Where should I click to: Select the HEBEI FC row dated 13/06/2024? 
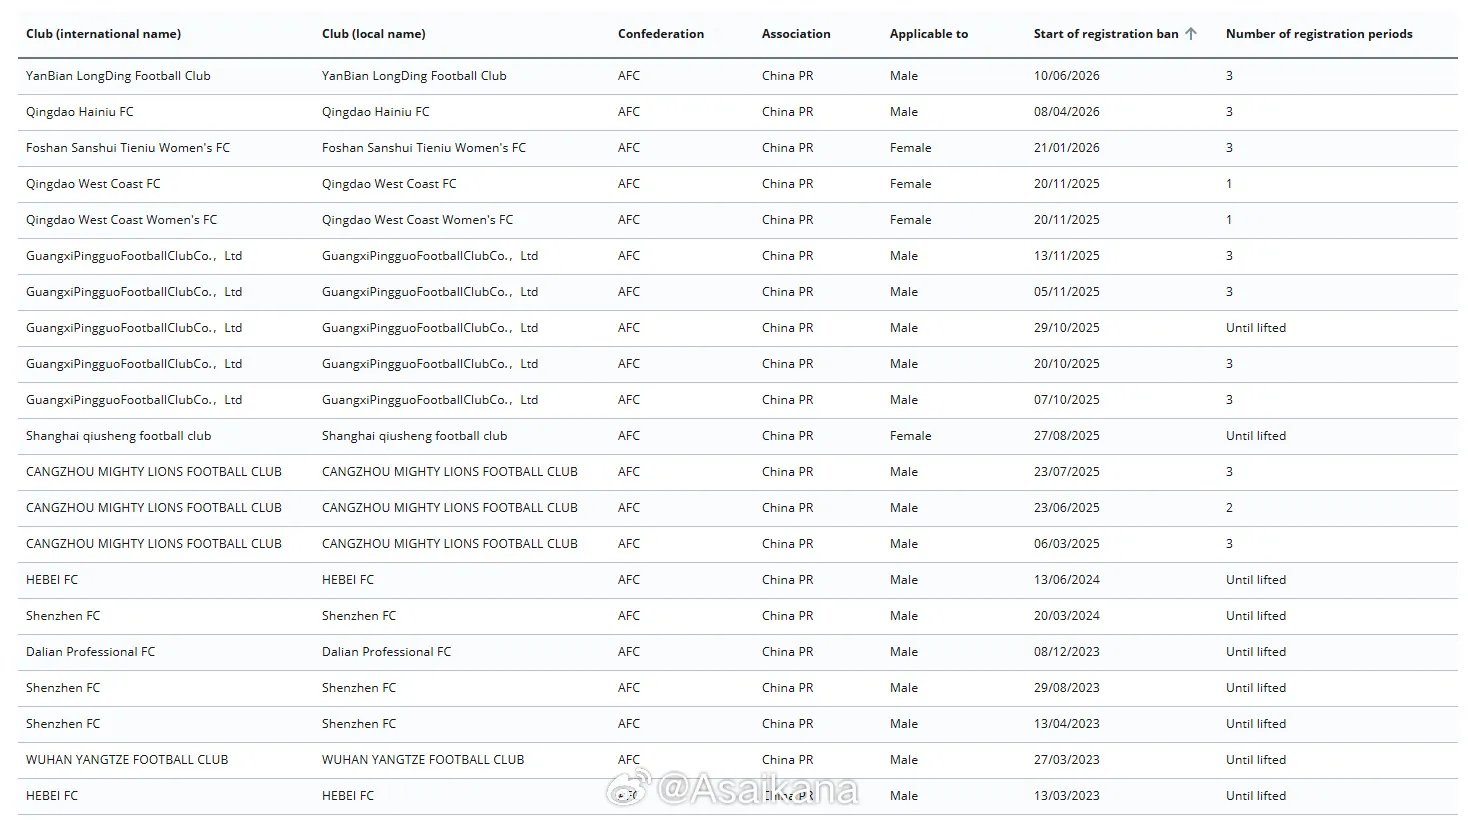(738, 580)
